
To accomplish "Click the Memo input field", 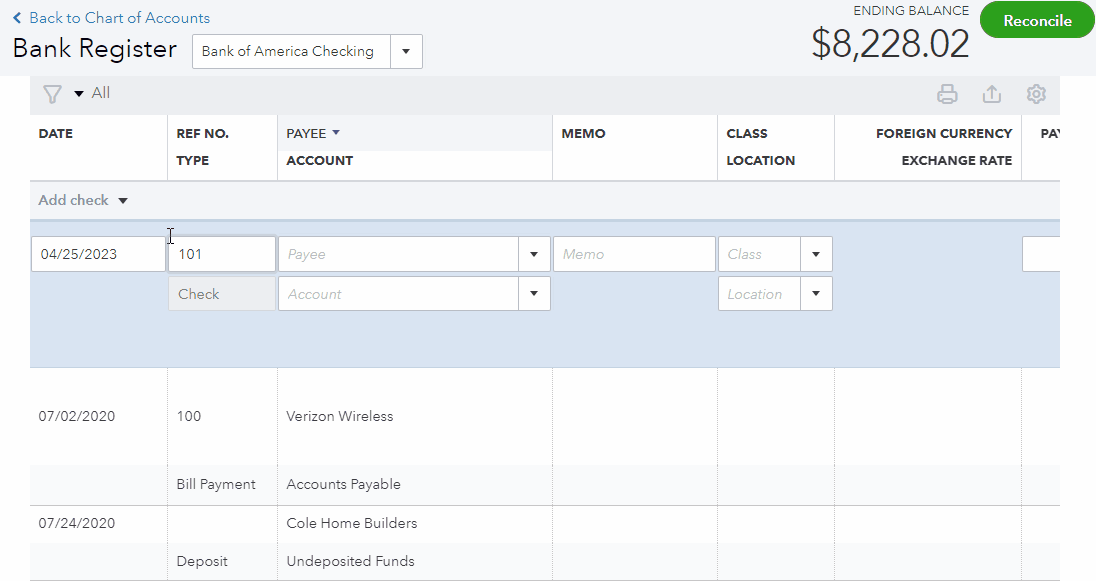I will click(634, 253).
